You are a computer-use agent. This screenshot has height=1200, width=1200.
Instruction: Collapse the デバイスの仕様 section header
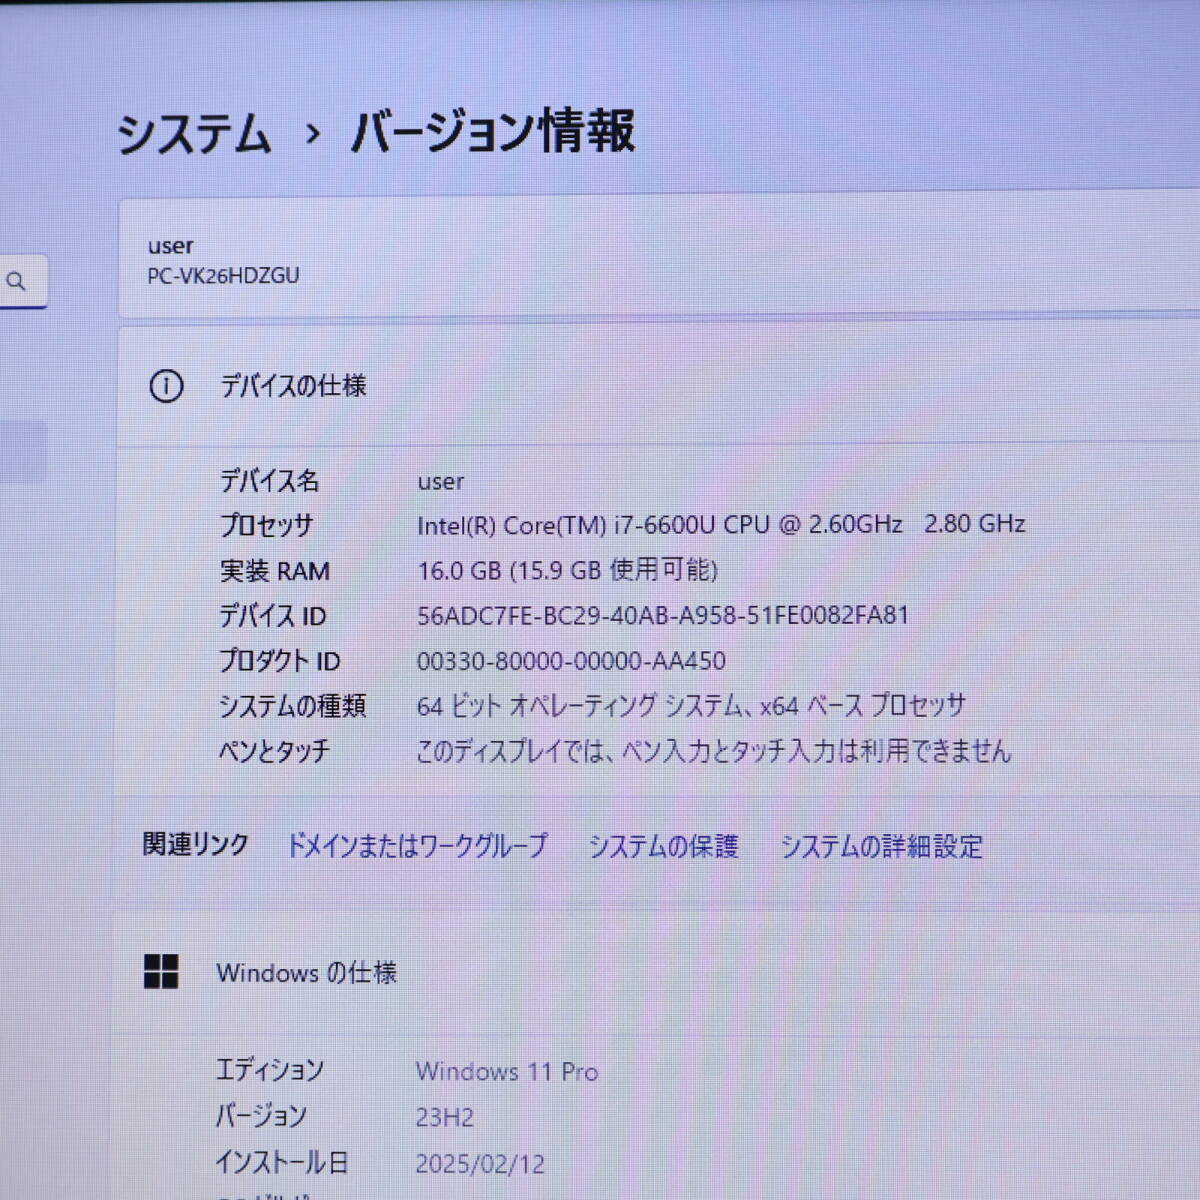click(x=659, y=386)
